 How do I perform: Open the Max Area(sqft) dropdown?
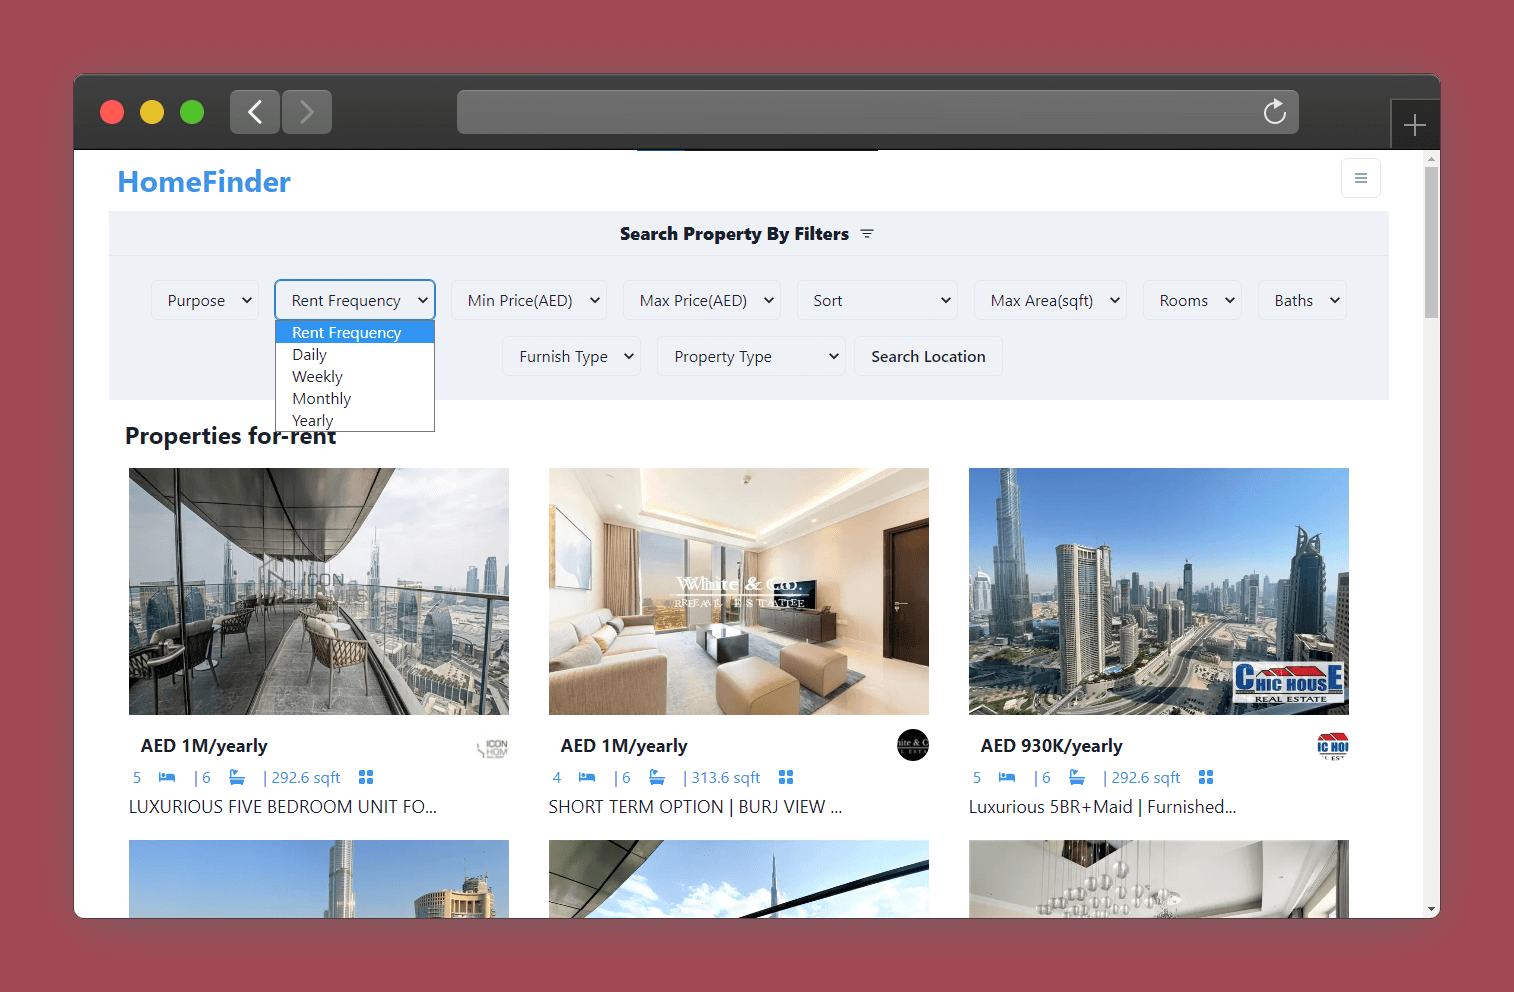tap(1050, 300)
